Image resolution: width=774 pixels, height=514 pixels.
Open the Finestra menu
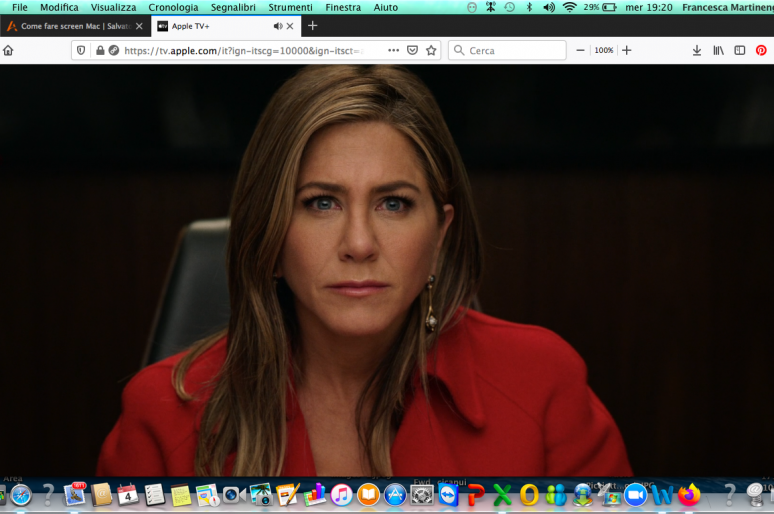click(343, 7)
